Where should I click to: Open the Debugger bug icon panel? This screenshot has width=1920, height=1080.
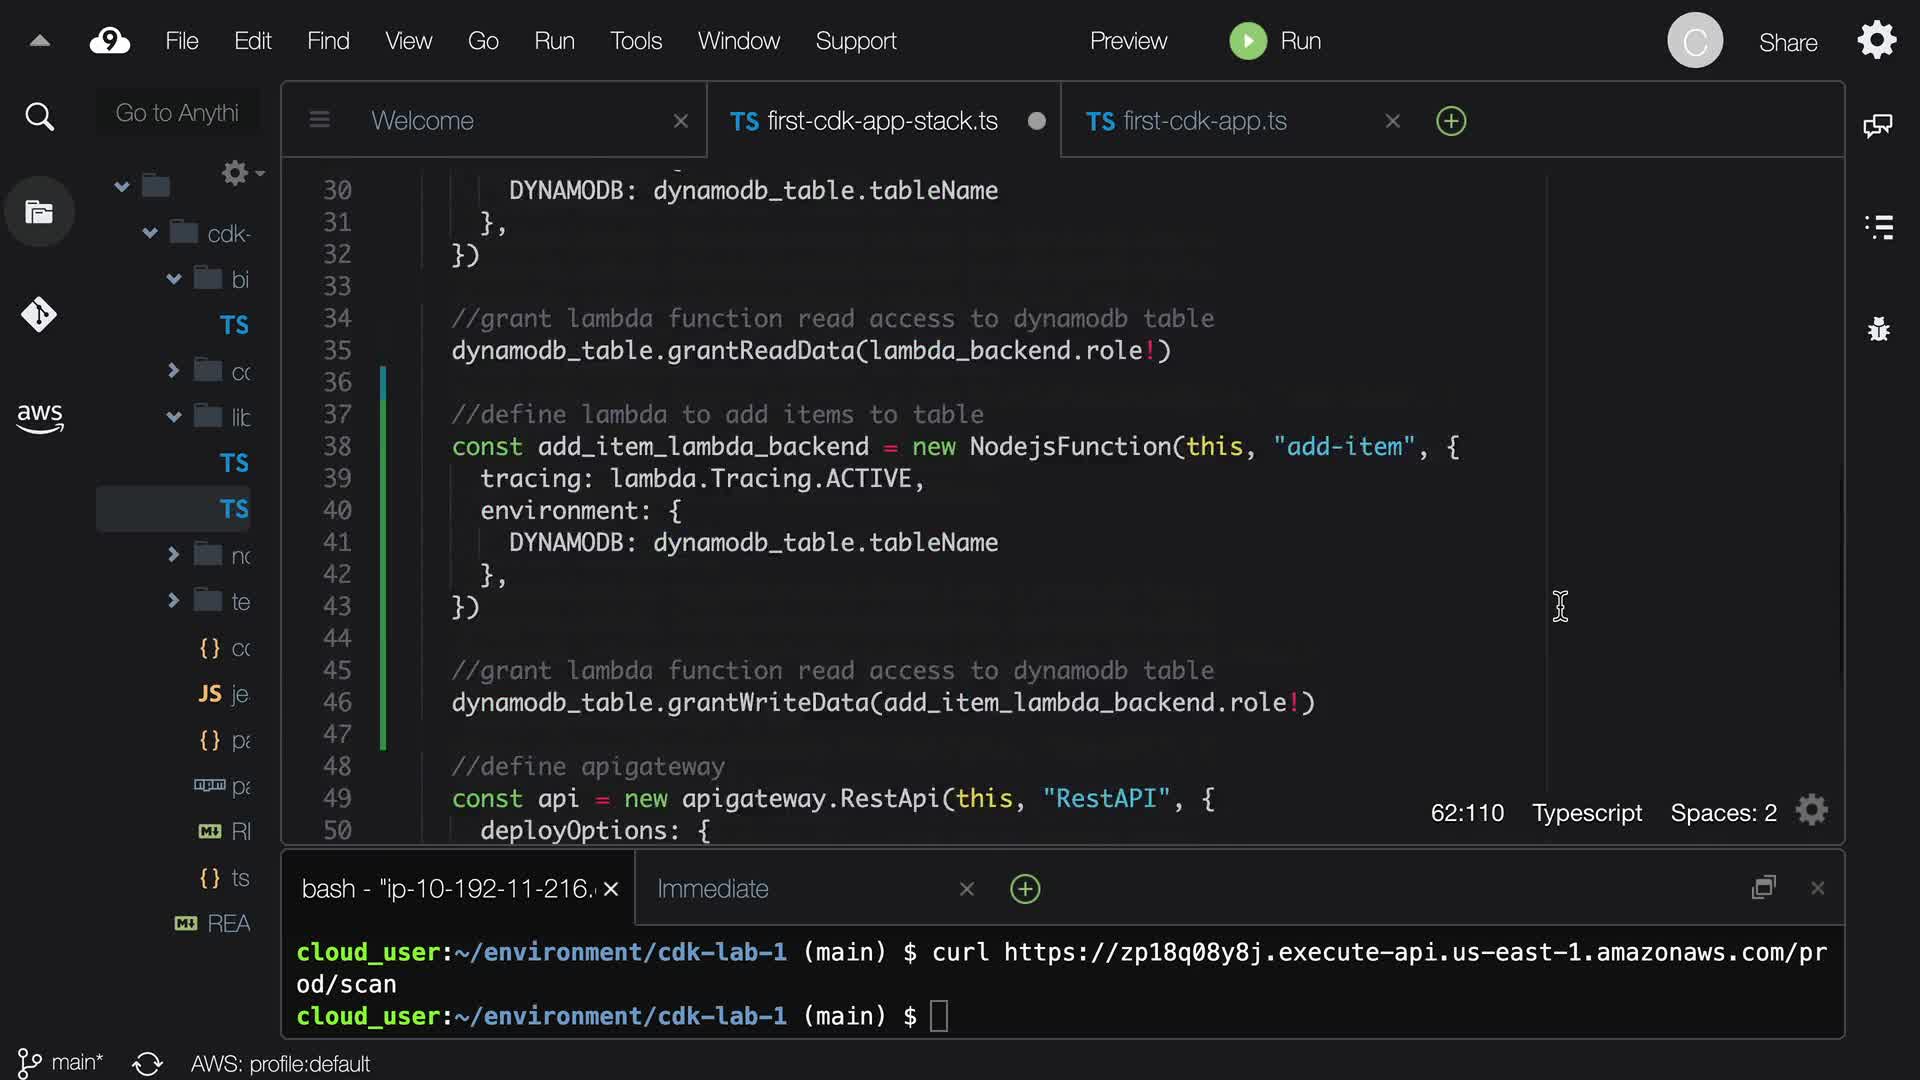pos(1878,329)
